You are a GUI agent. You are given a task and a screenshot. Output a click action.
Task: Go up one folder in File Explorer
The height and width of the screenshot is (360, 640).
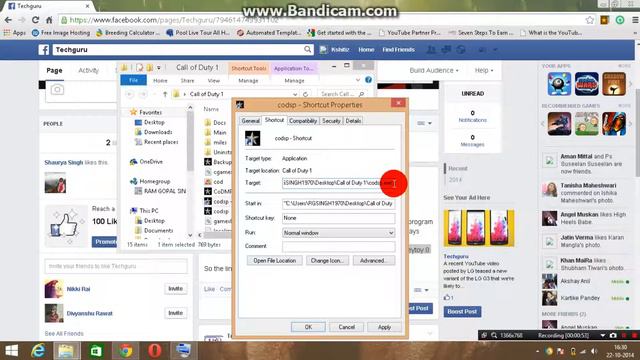(165, 94)
